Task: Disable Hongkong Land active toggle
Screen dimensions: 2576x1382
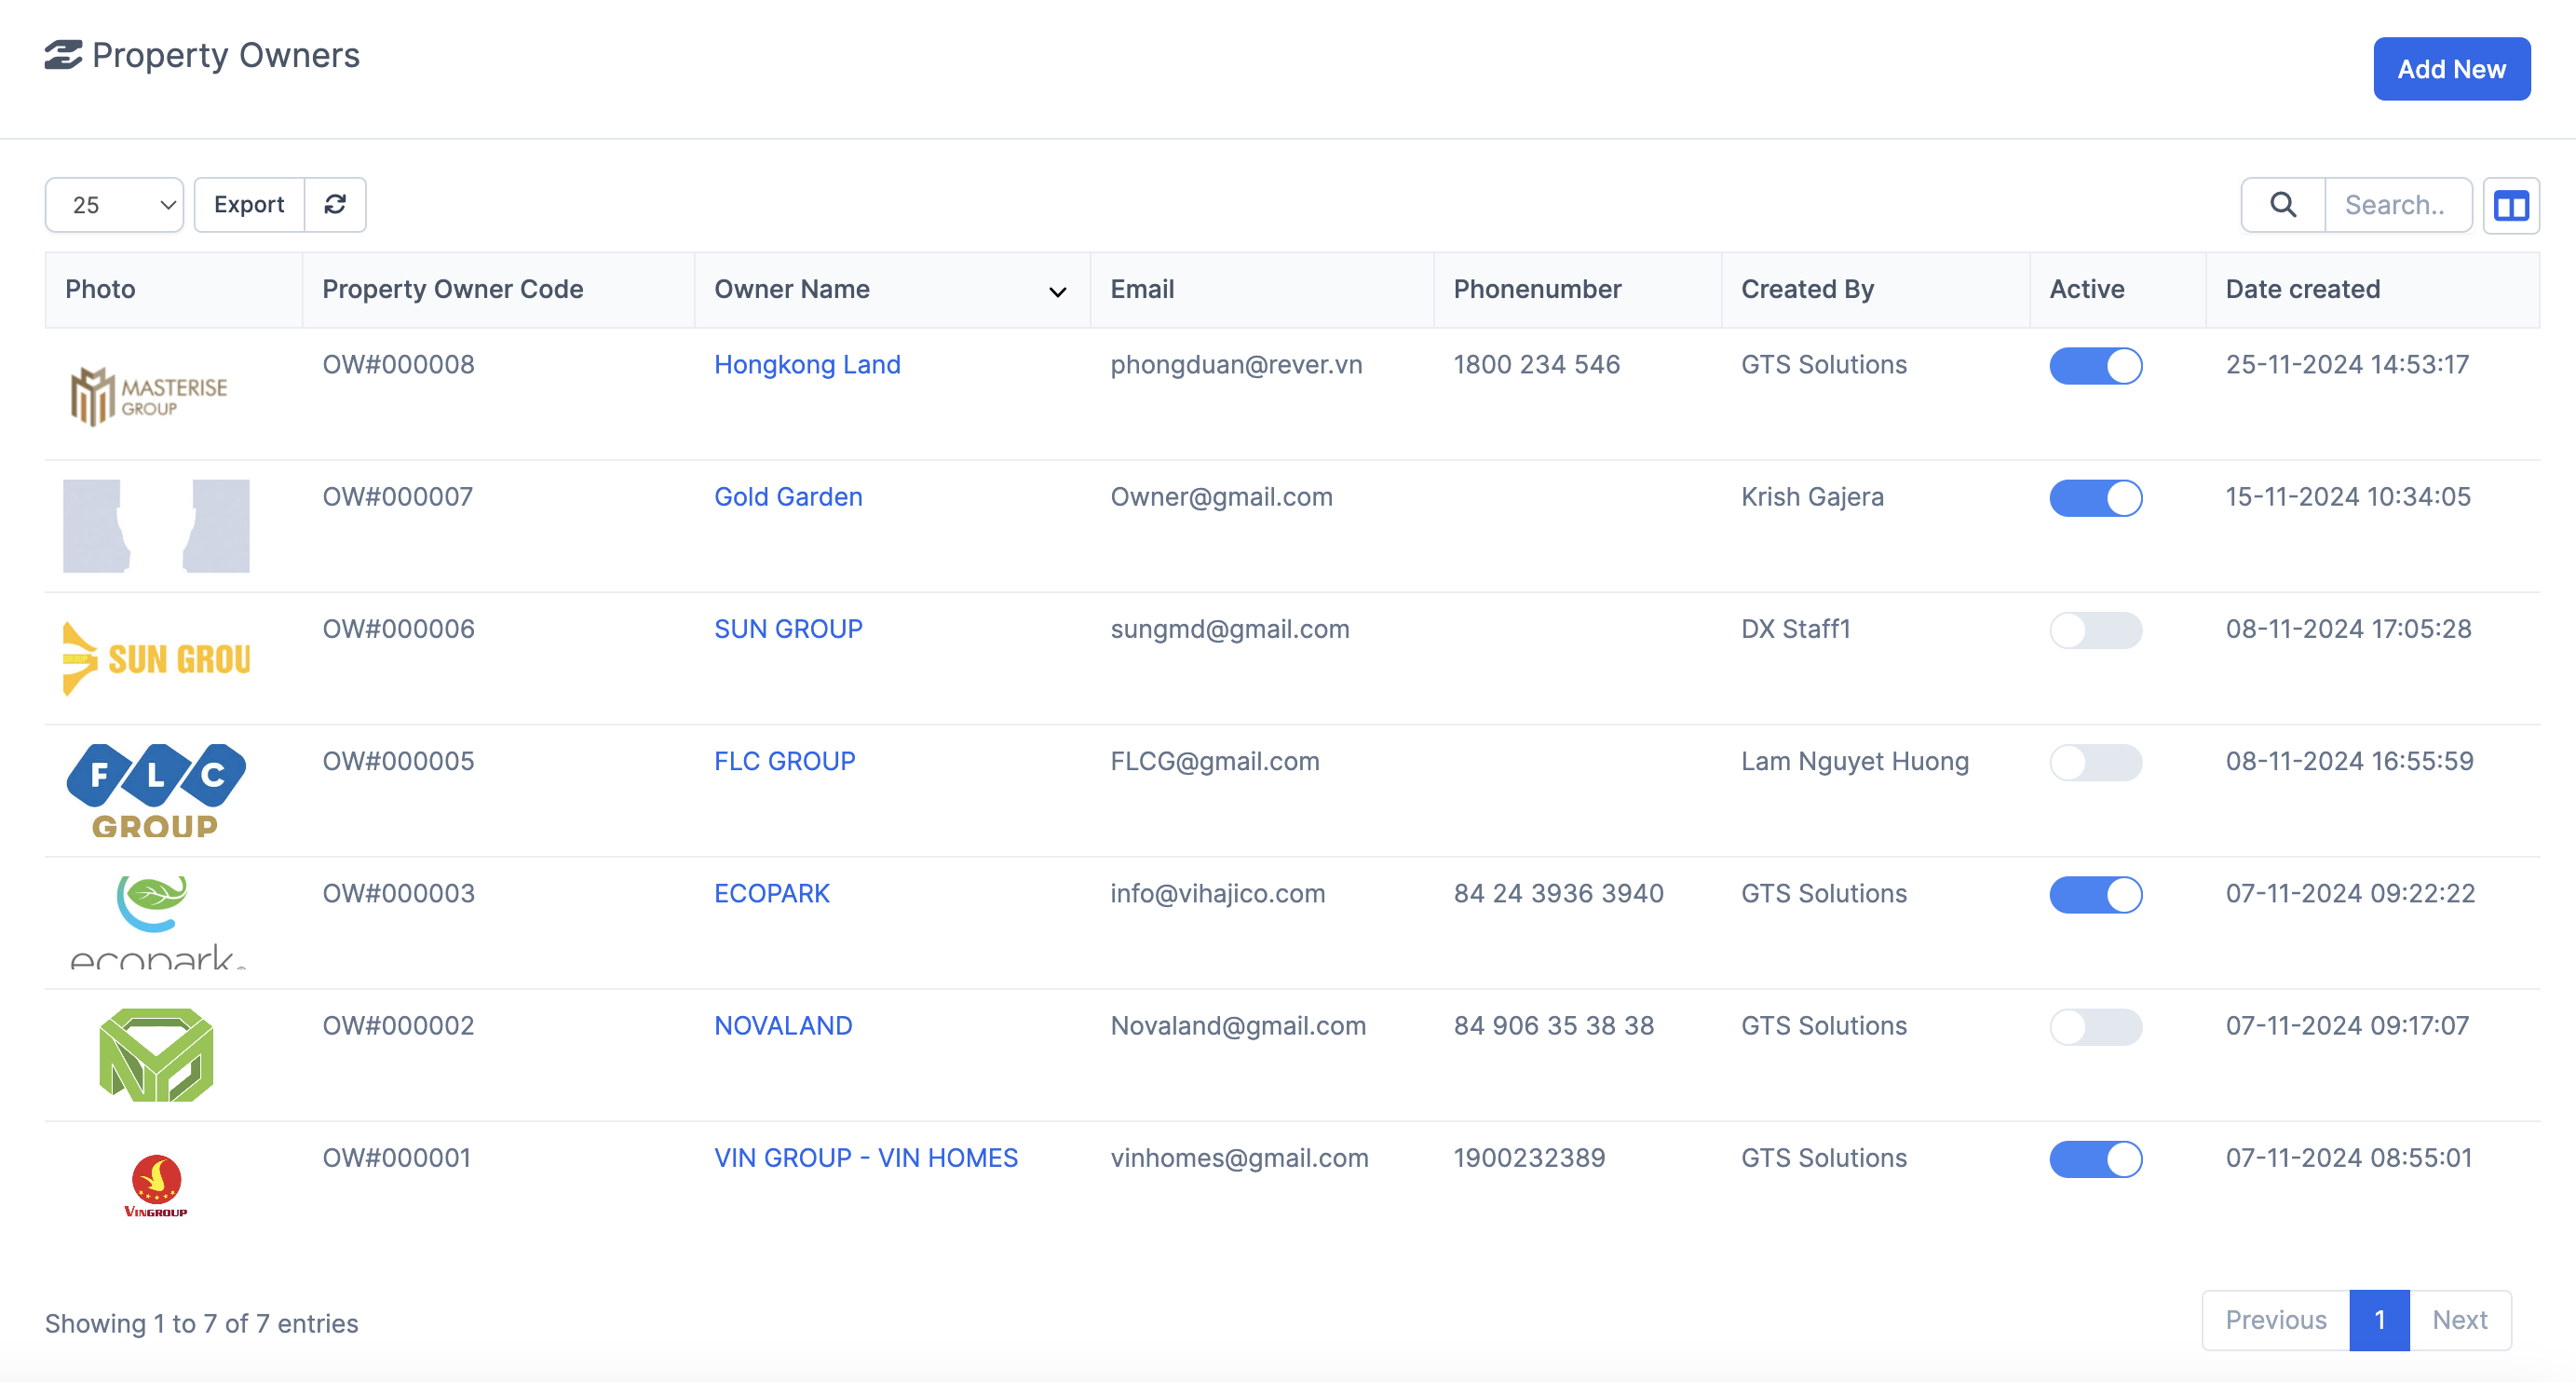Action: pyautogui.click(x=2096, y=366)
